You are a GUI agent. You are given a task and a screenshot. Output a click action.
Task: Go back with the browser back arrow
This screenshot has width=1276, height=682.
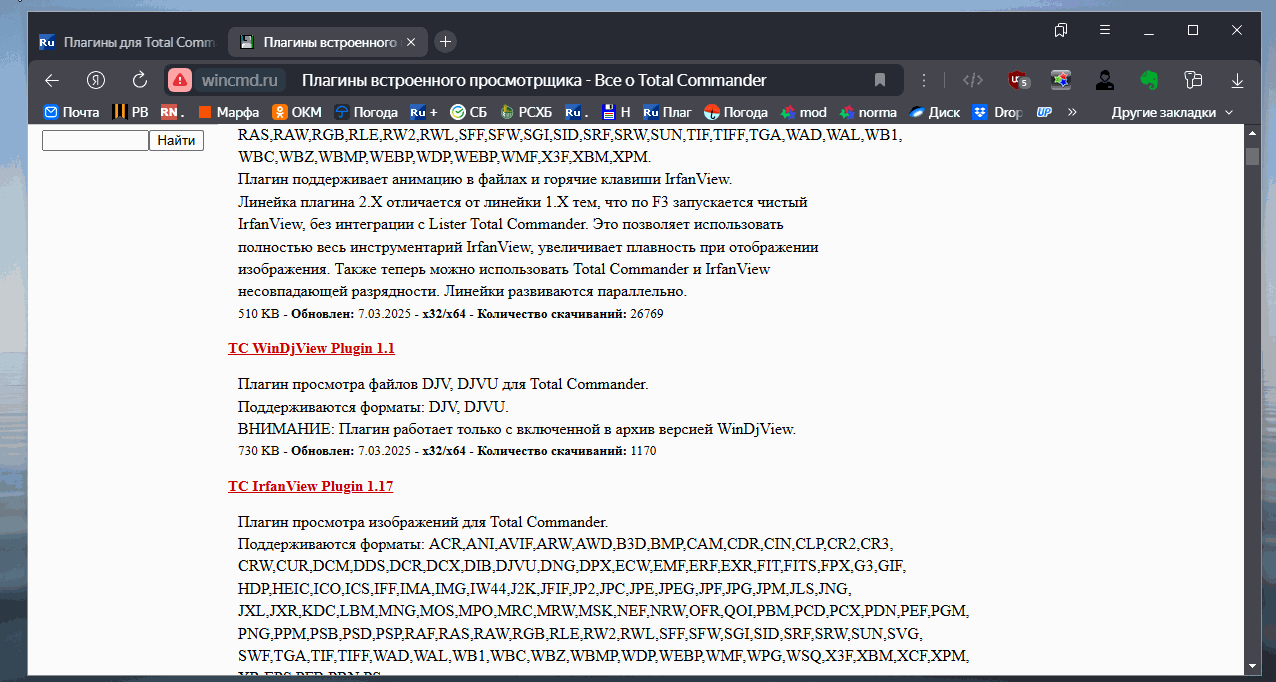pyautogui.click(x=52, y=80)
